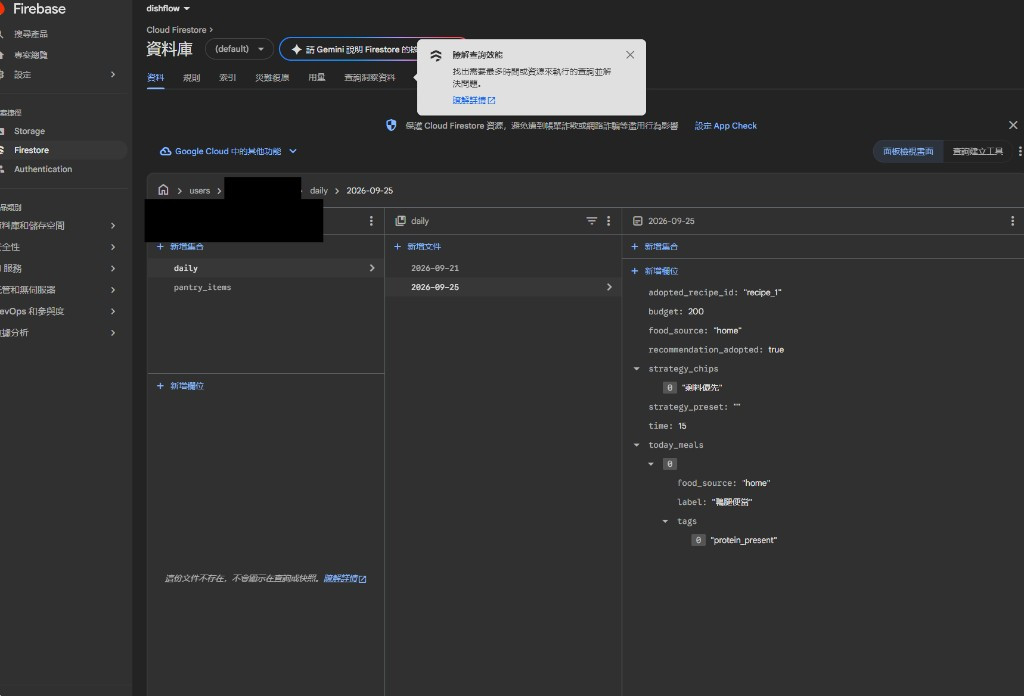Collapse the today_meals array

637,445
